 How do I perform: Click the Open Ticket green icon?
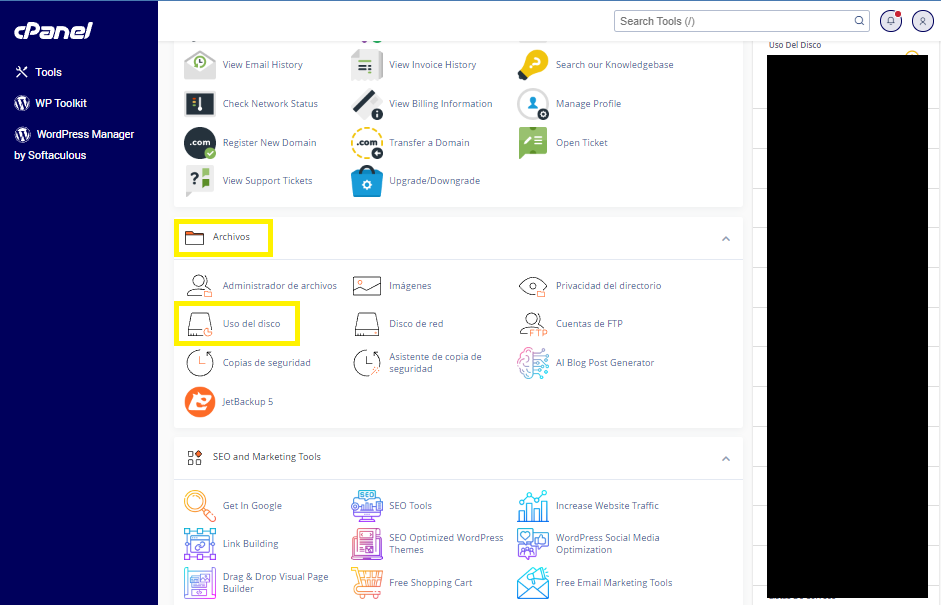(x=533, y=143)
